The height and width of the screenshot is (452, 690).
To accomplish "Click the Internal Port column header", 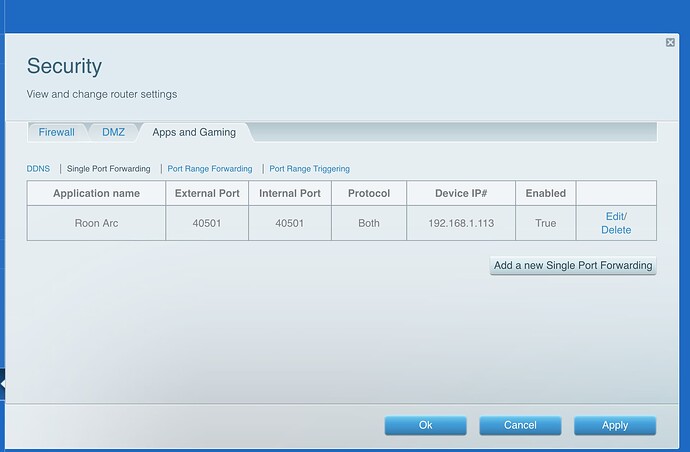I will tap(290, 193).
